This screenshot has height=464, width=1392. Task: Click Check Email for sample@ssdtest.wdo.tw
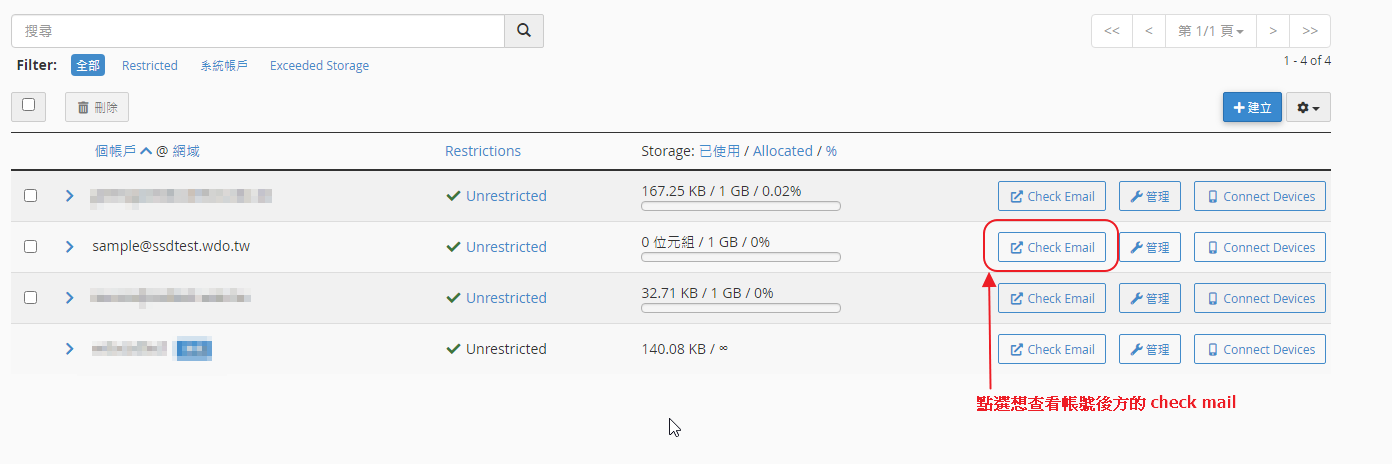click(1052, 247)
